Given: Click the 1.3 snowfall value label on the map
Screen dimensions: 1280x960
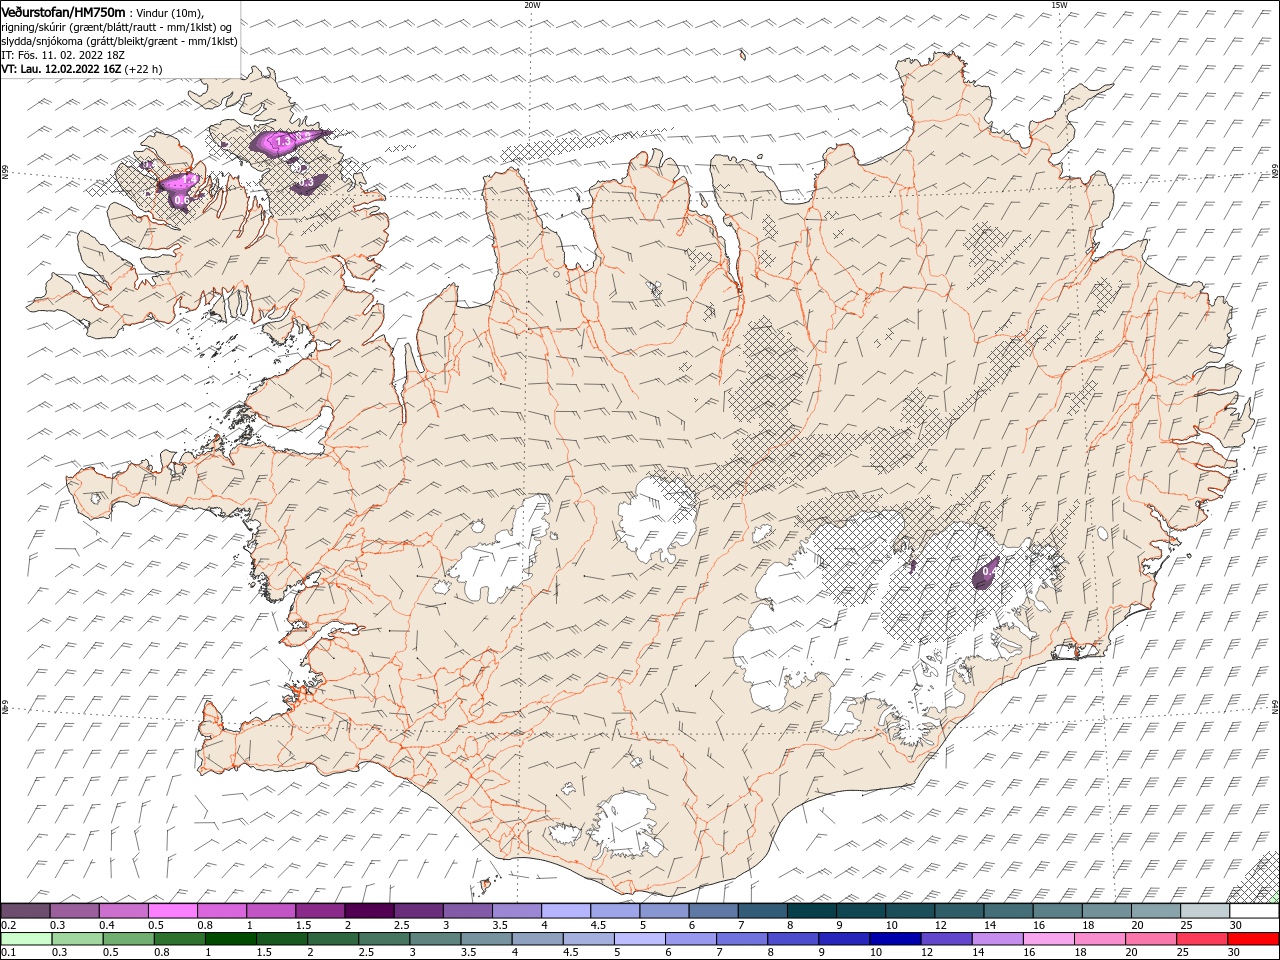Looking at the screenshot, I should (x=282, y=143).
